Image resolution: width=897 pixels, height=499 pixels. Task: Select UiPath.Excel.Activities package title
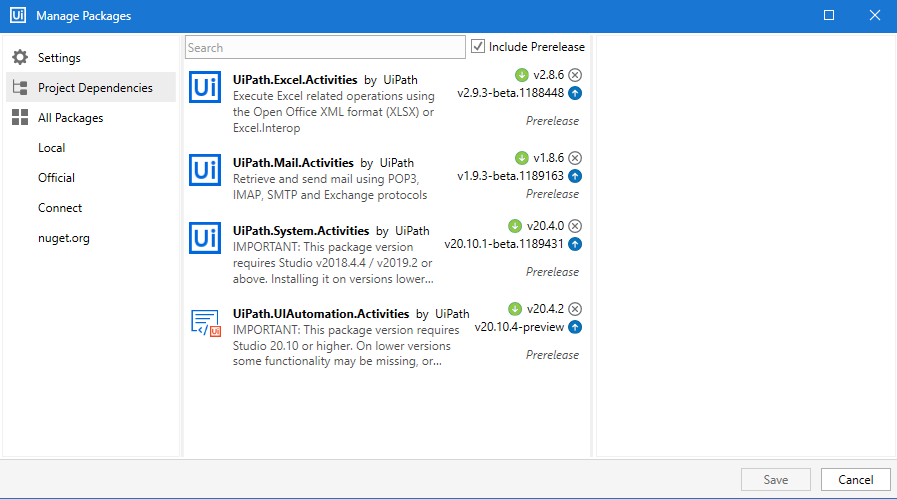(295, 80)
